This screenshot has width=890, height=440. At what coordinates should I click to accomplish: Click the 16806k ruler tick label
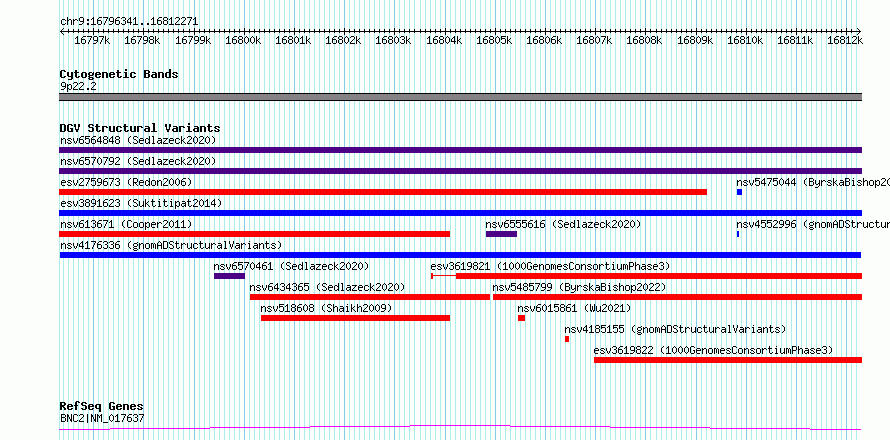pyautogui.click(x=544, y=41)
